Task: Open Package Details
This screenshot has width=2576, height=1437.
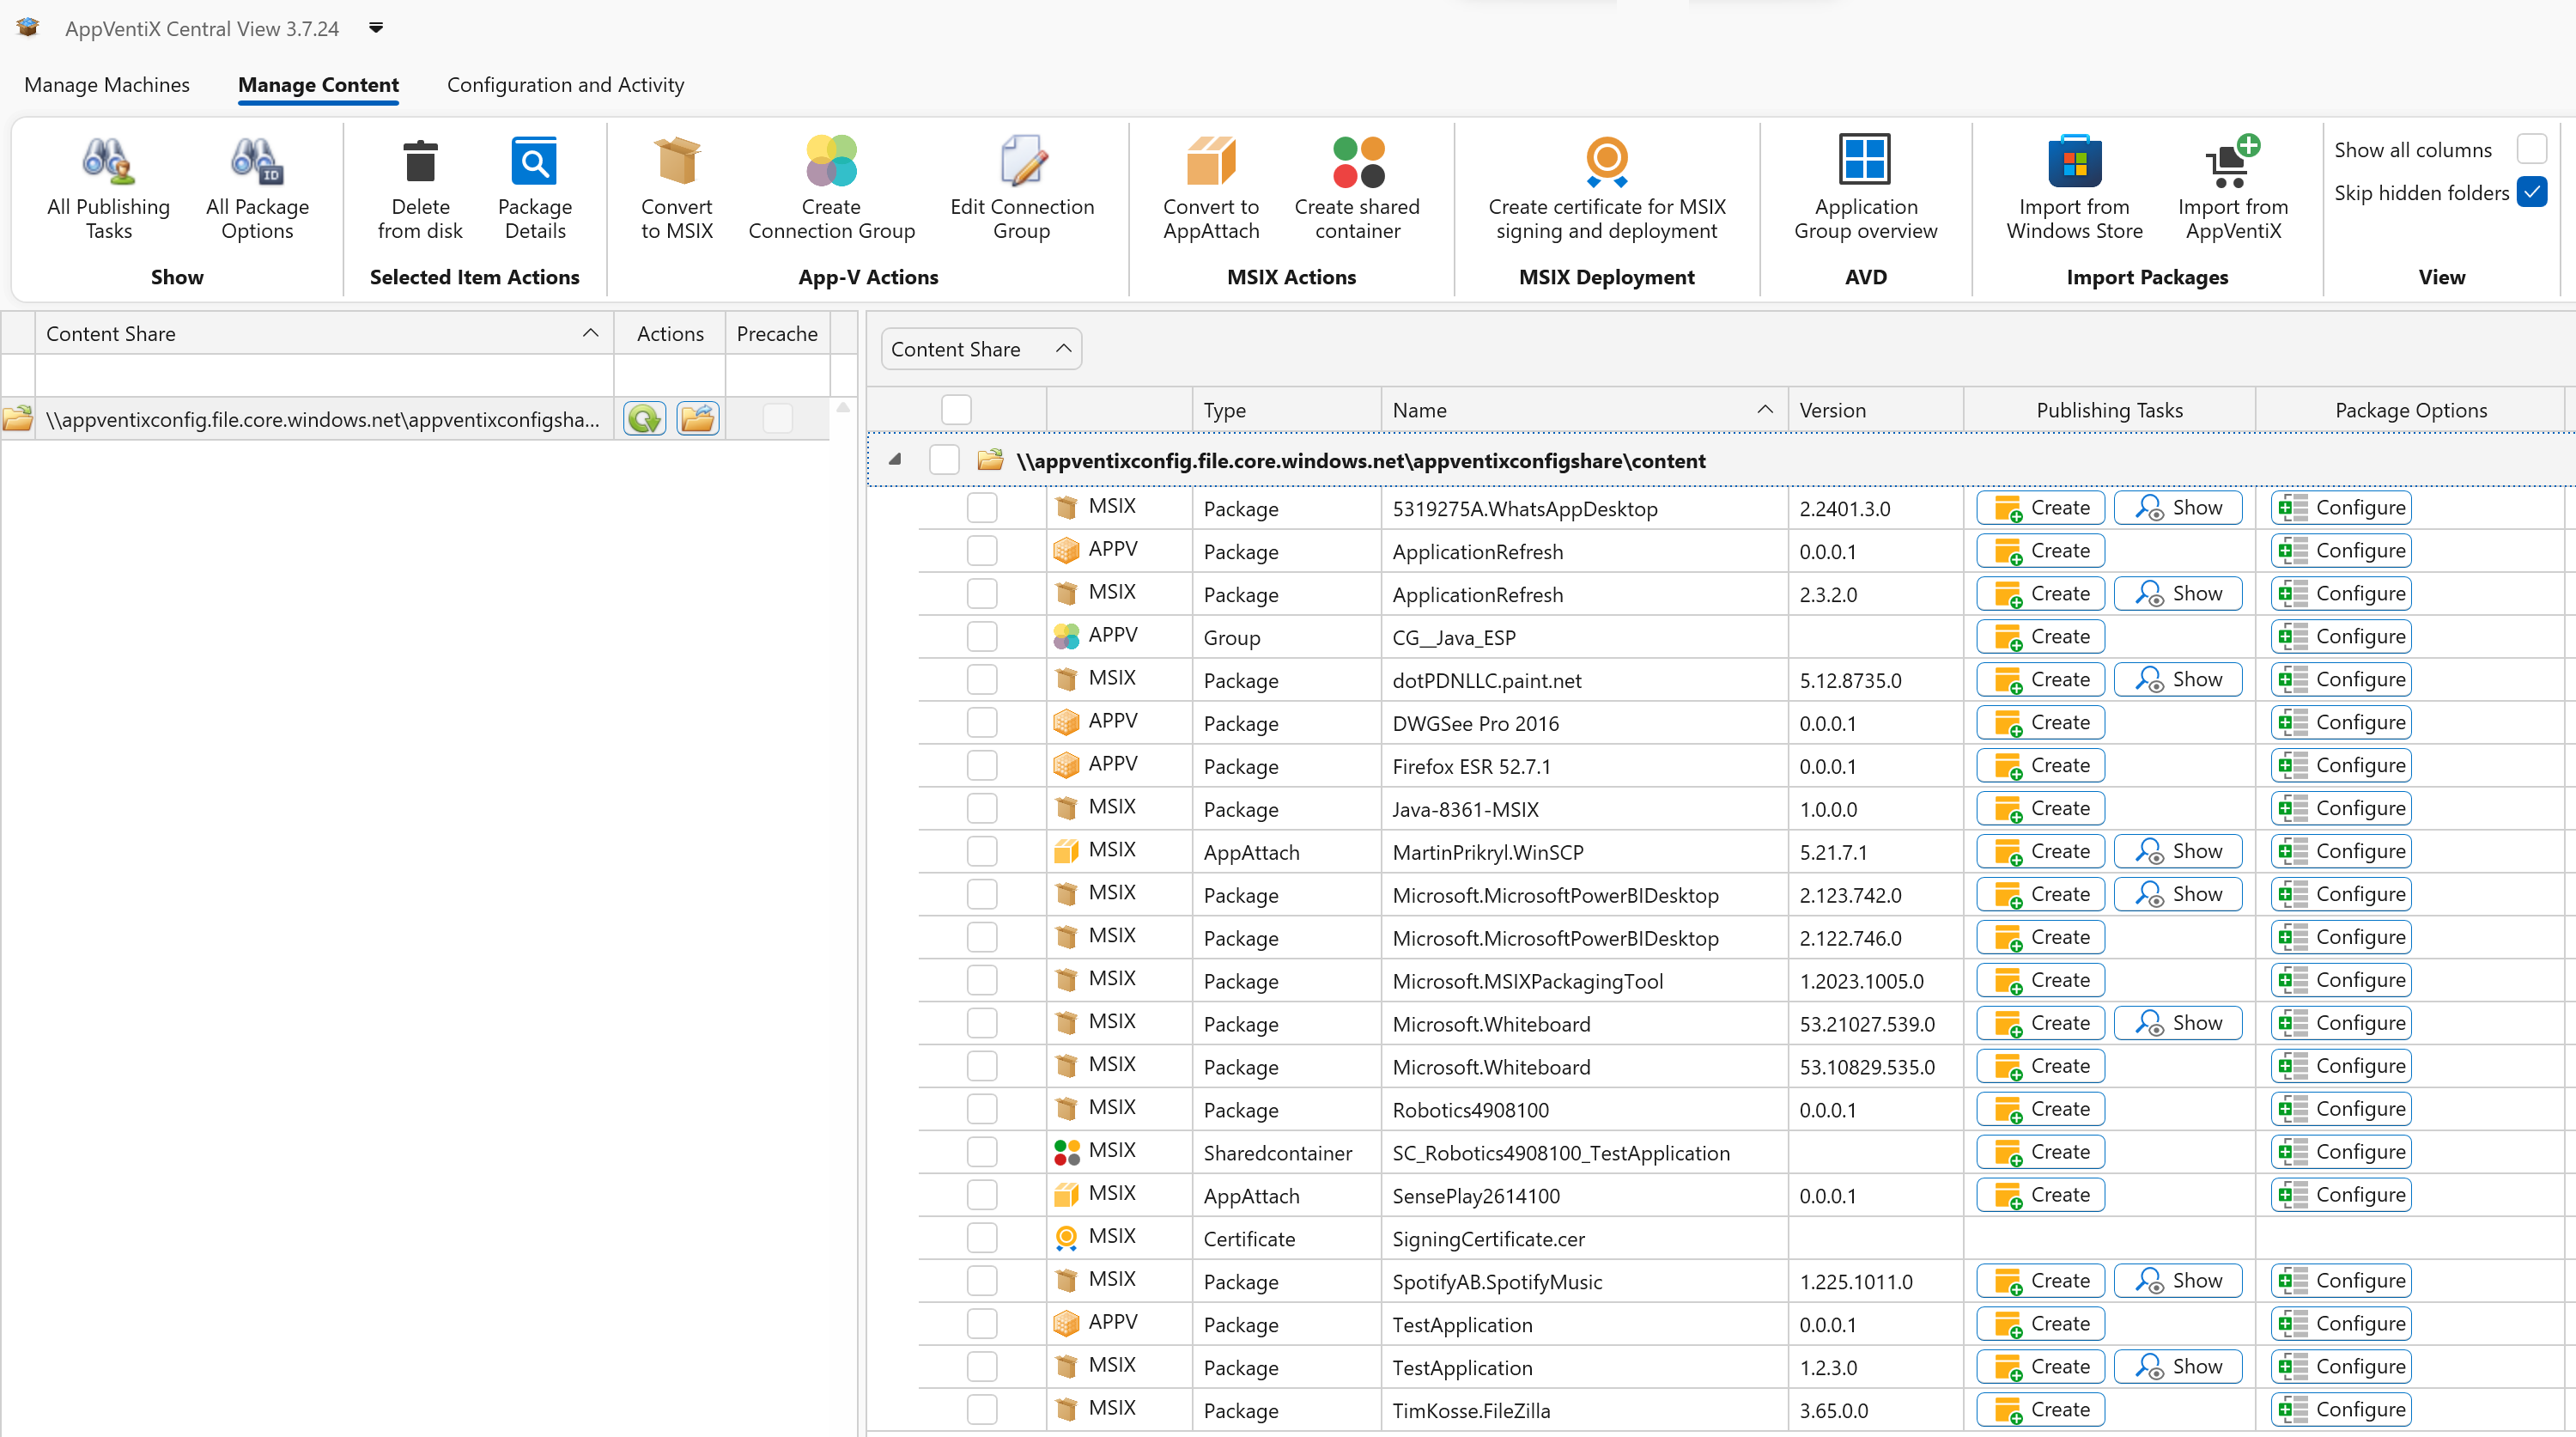Action: 535,188
